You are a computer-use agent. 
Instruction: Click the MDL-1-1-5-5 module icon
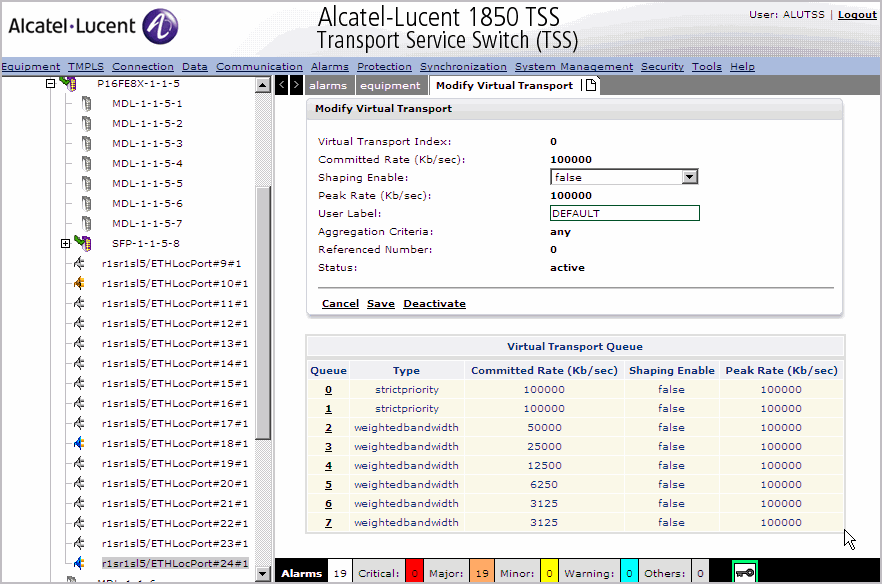pyautogui.click(x=86, y=183)
